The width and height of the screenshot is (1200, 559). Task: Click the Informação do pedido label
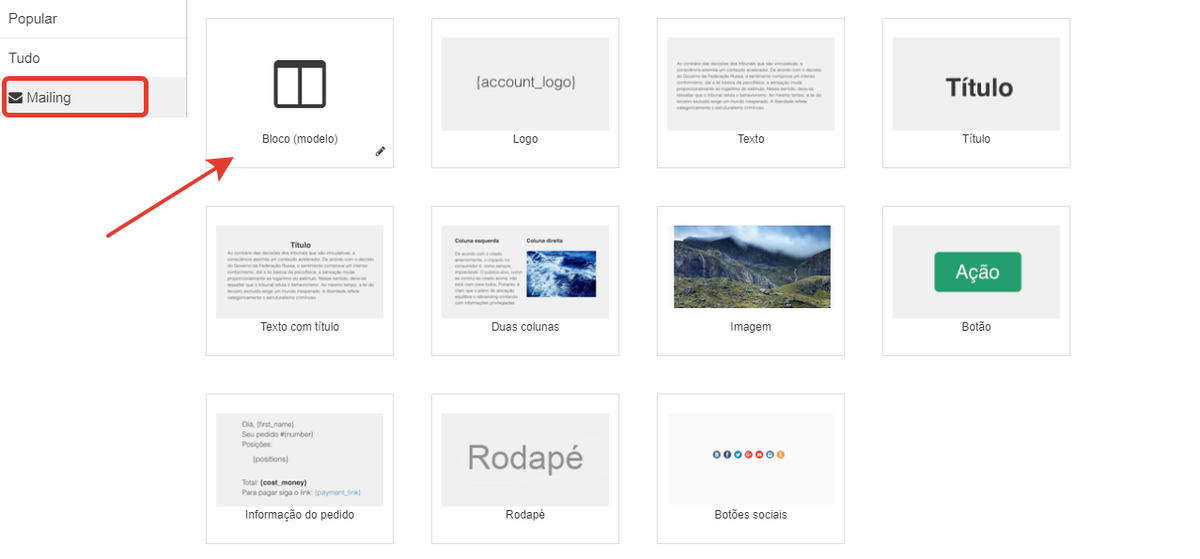coord(300,515)
